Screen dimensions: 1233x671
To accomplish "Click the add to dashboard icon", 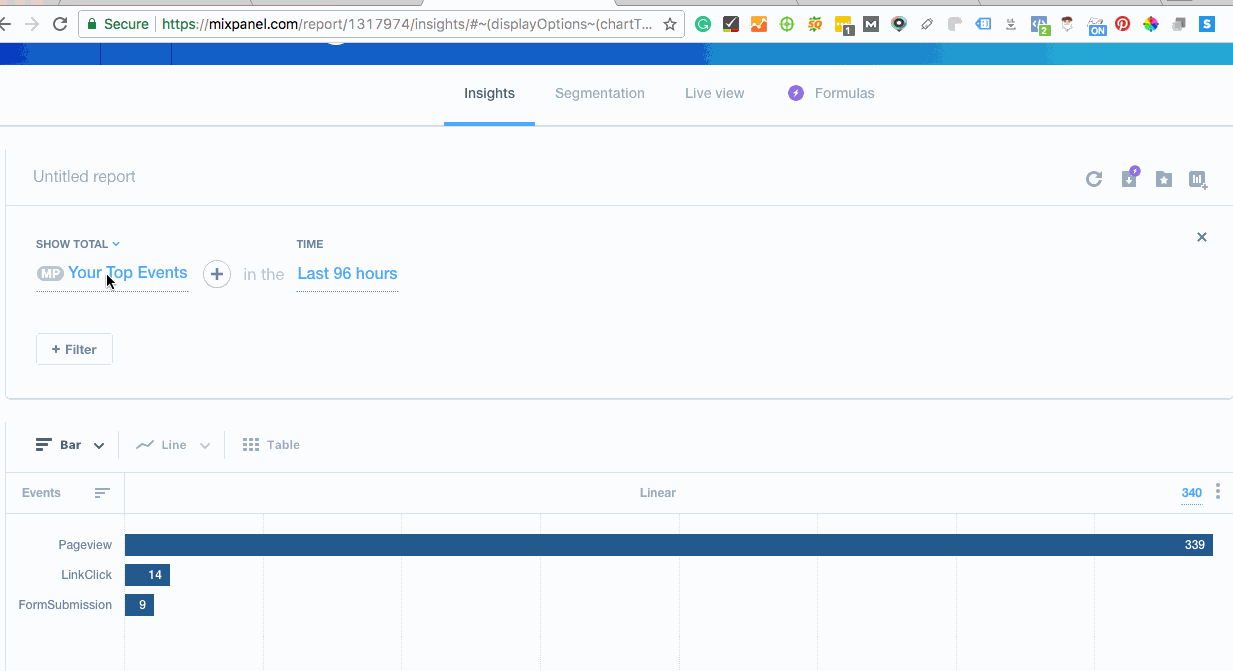I will tap(1198, 179).
